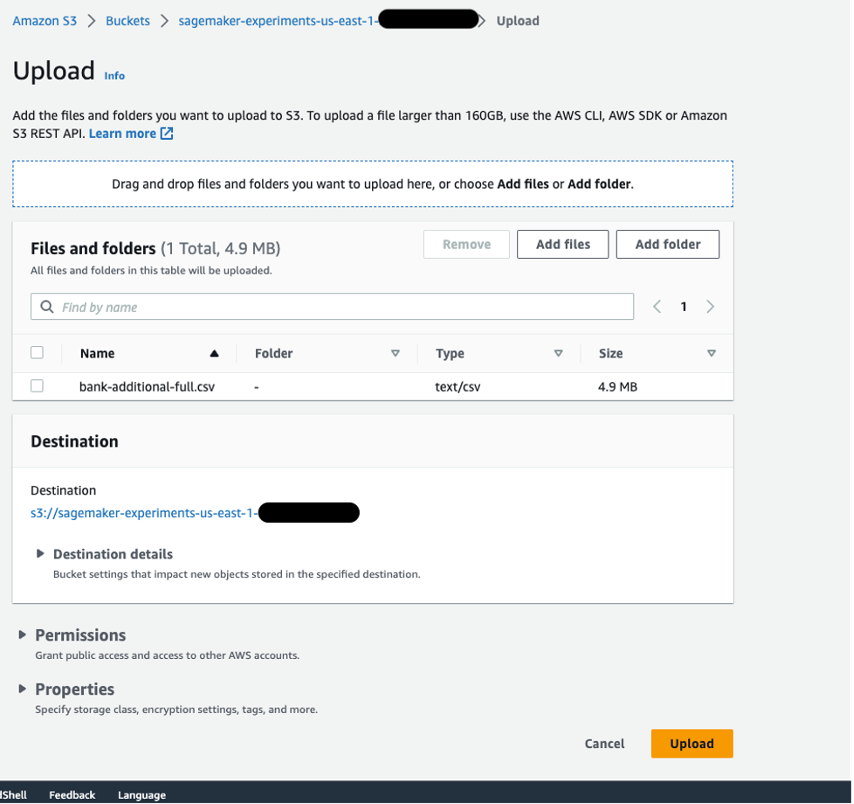This screenshot has width=854, height=804.
Task: Click the Size column sort arrow
Action: point(711,354)
